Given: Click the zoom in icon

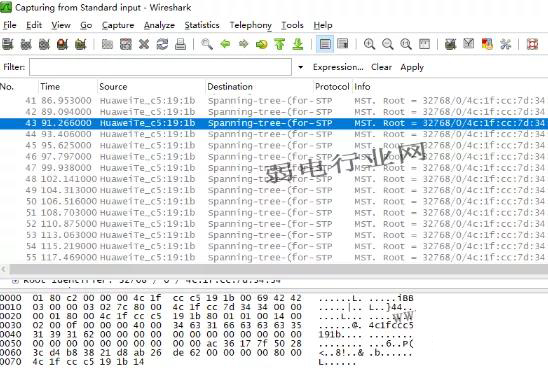Looking at the screenshot, I should coord(369,44).
